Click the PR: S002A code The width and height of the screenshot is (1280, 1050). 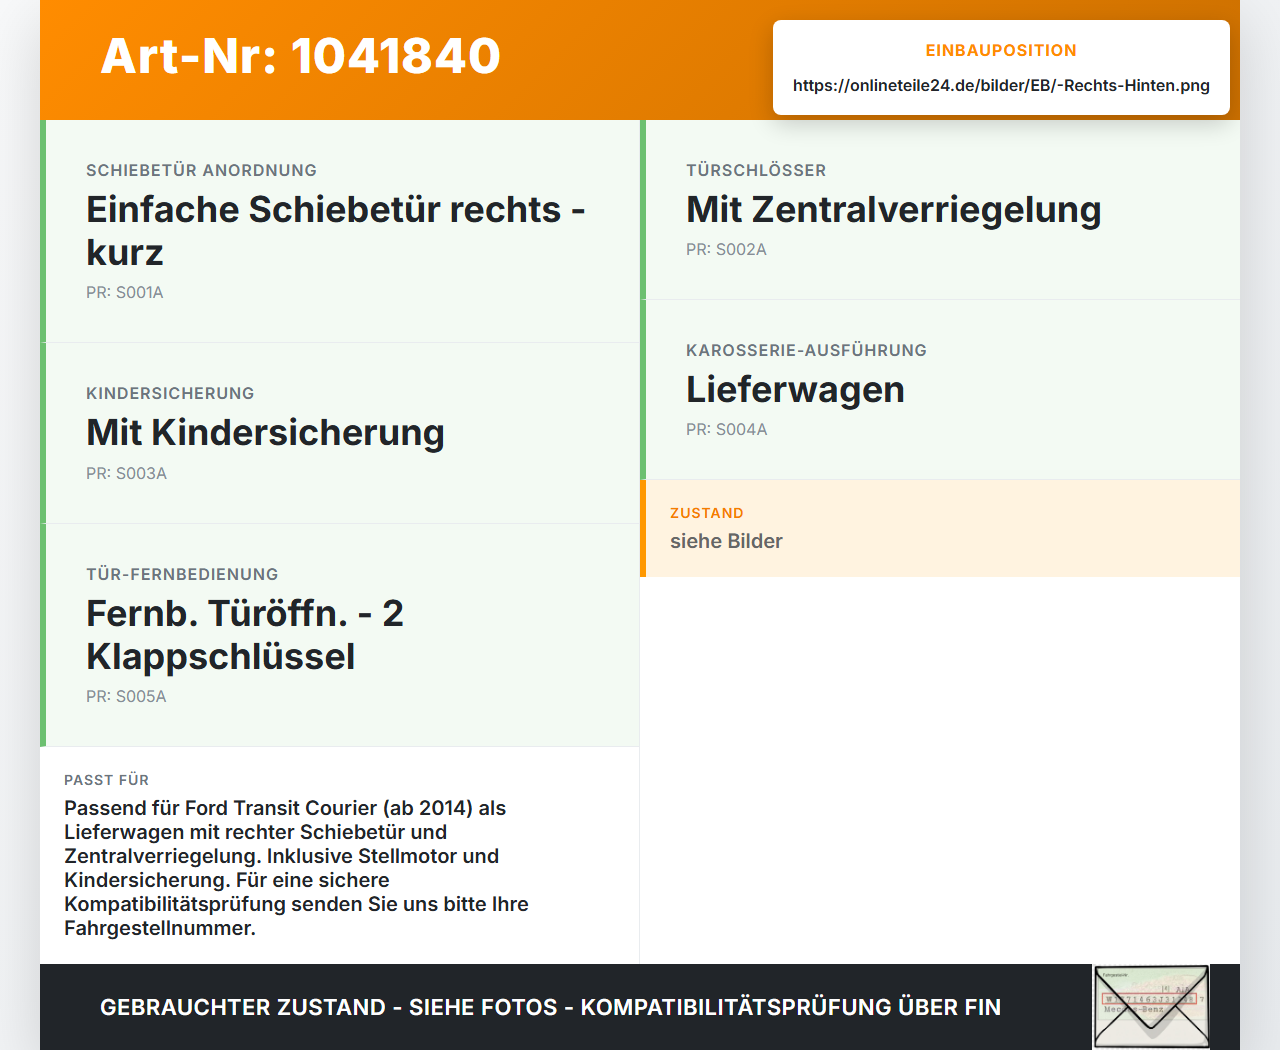coord(726,249)
